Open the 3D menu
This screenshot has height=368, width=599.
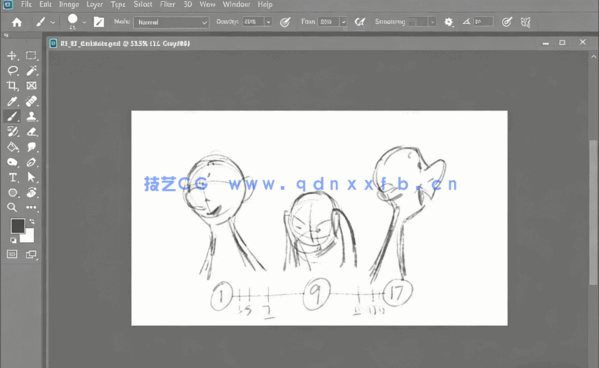188,5
